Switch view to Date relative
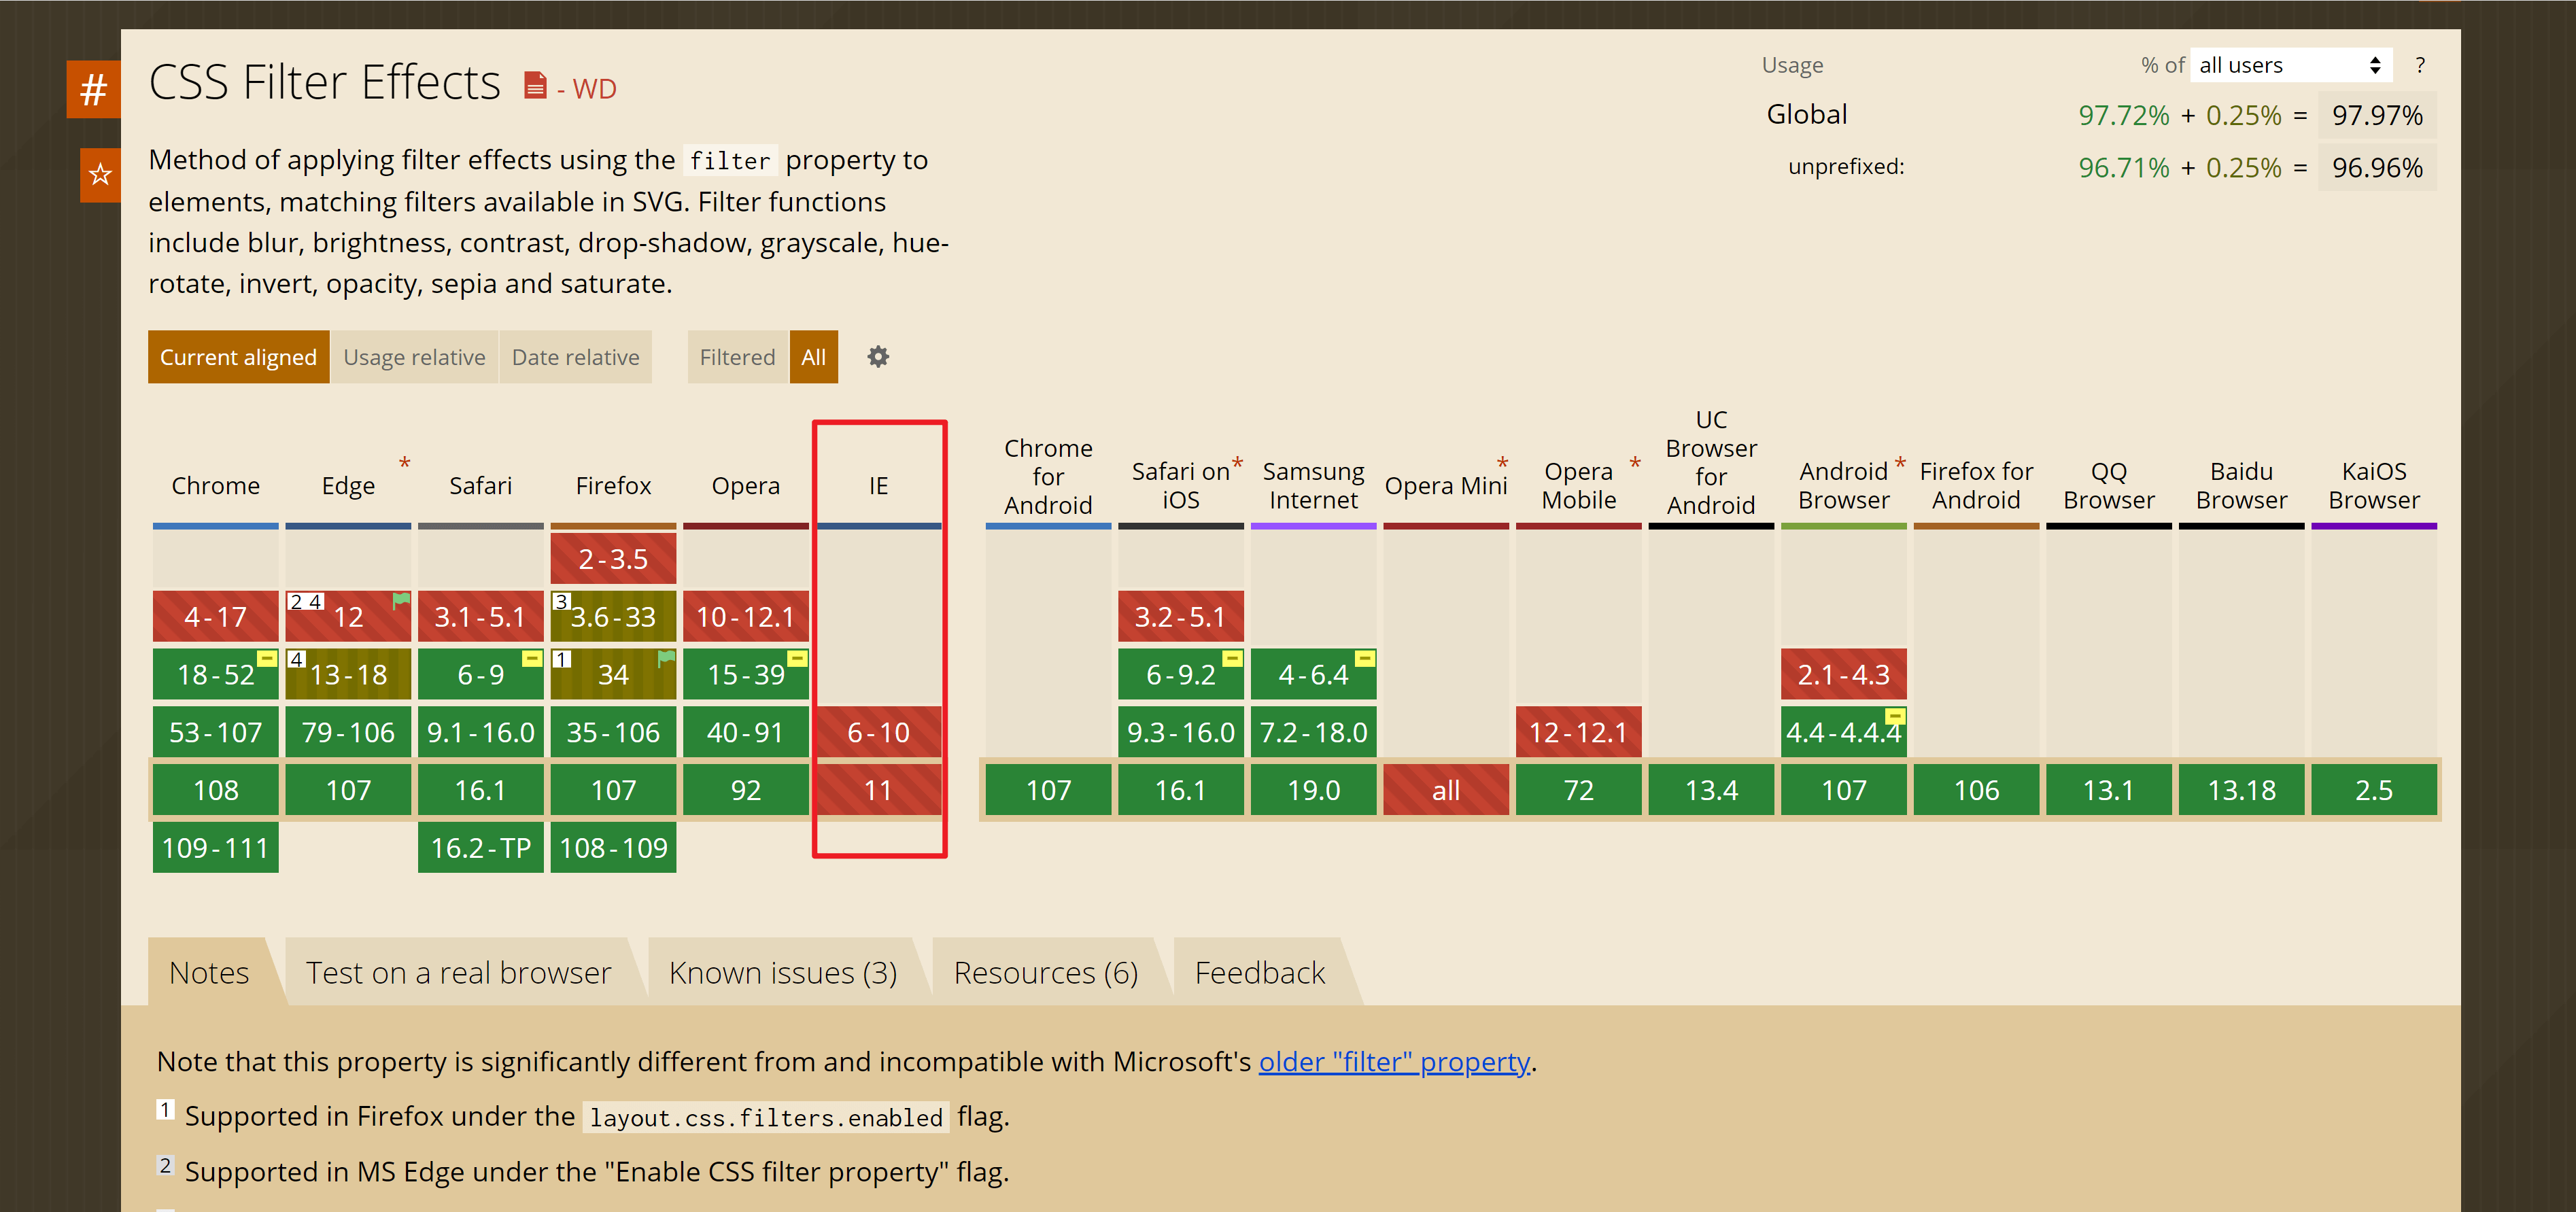 coord(575,357)
